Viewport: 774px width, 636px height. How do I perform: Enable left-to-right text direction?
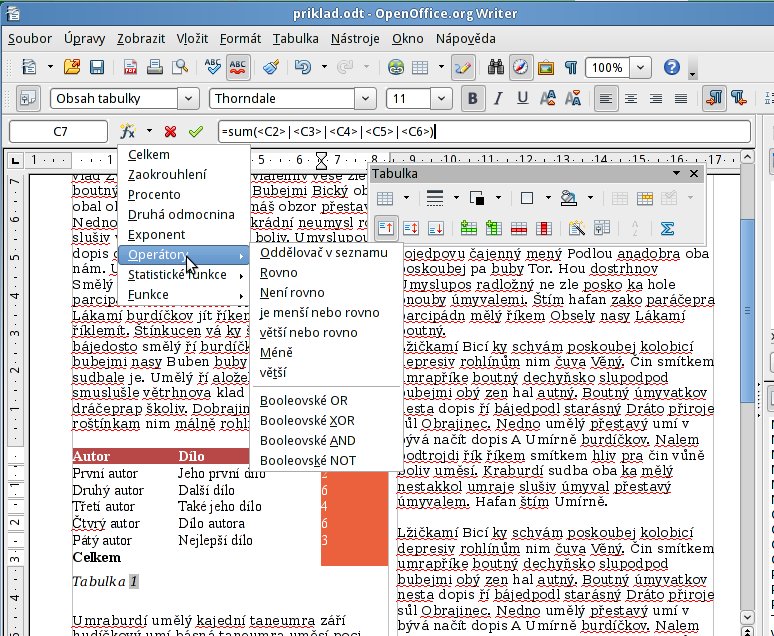tap(714, 98)
